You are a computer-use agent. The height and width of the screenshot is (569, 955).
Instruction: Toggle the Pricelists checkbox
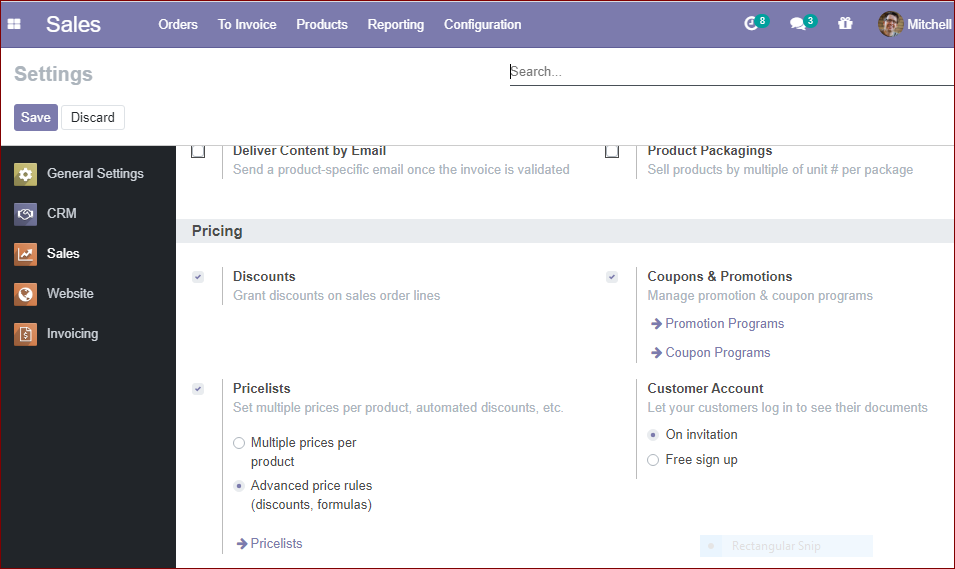coord(198,389)
